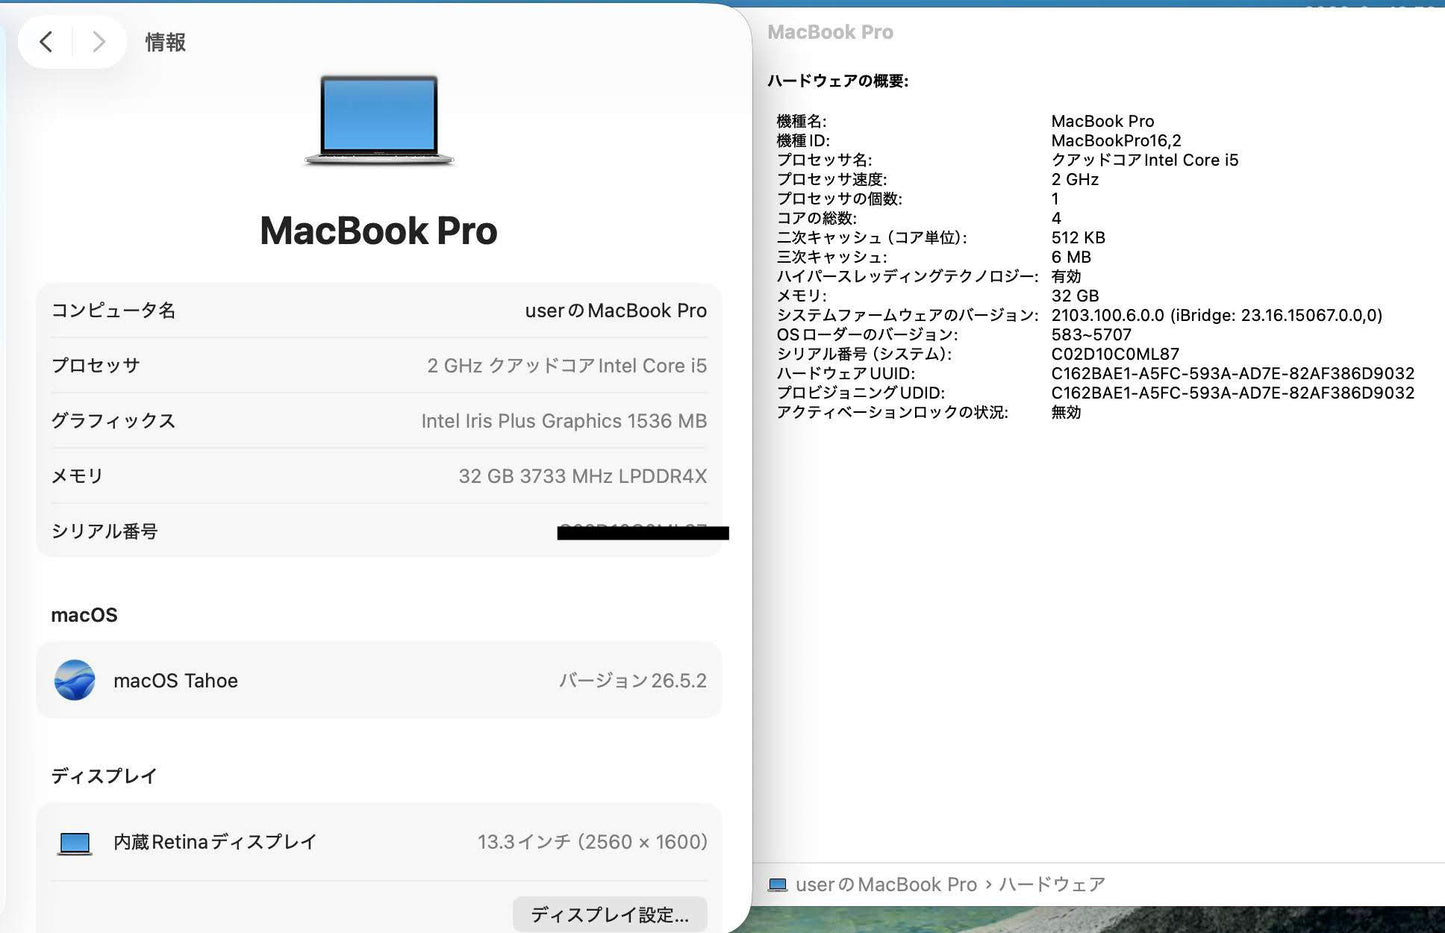
Task: Click the MacBook Pro laptop image
Action: coord(379,120)
